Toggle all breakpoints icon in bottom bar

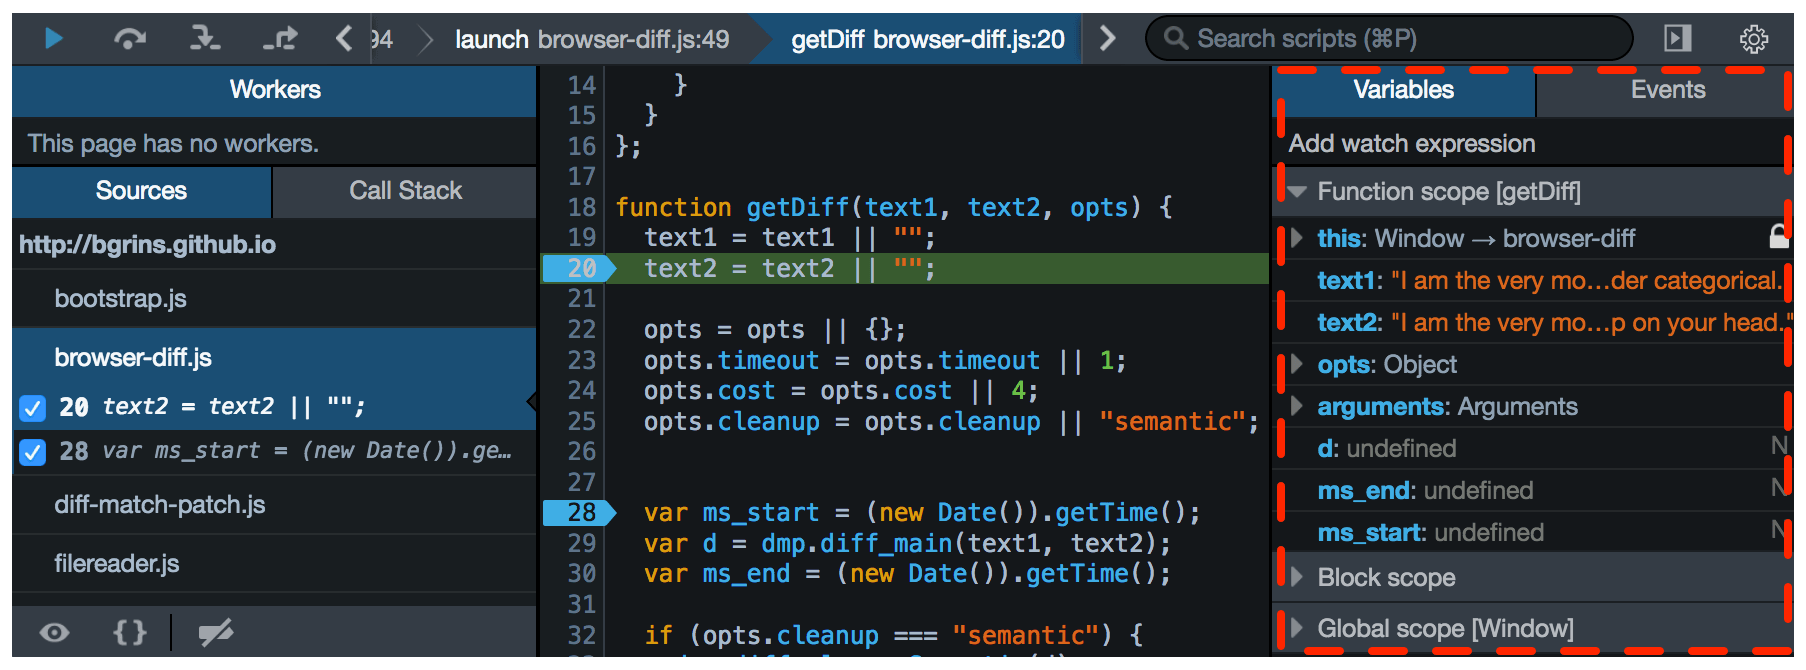coord(215,632)
